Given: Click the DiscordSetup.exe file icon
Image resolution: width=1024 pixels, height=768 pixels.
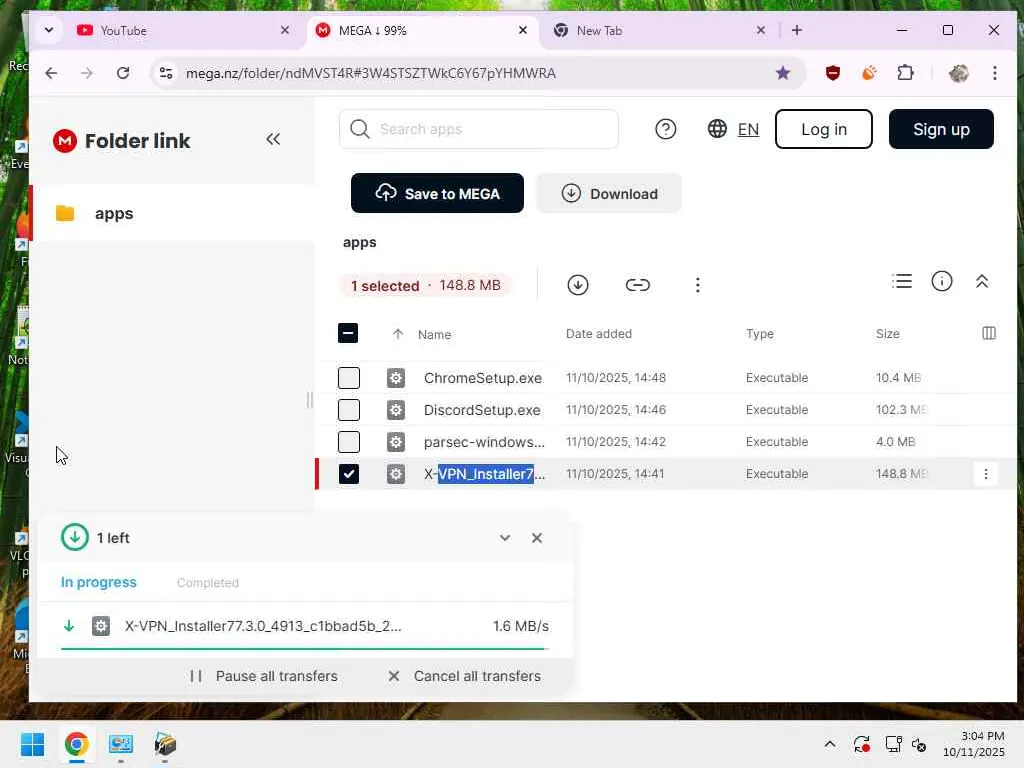Looking at the screenshot, I should tap(396, 409).
